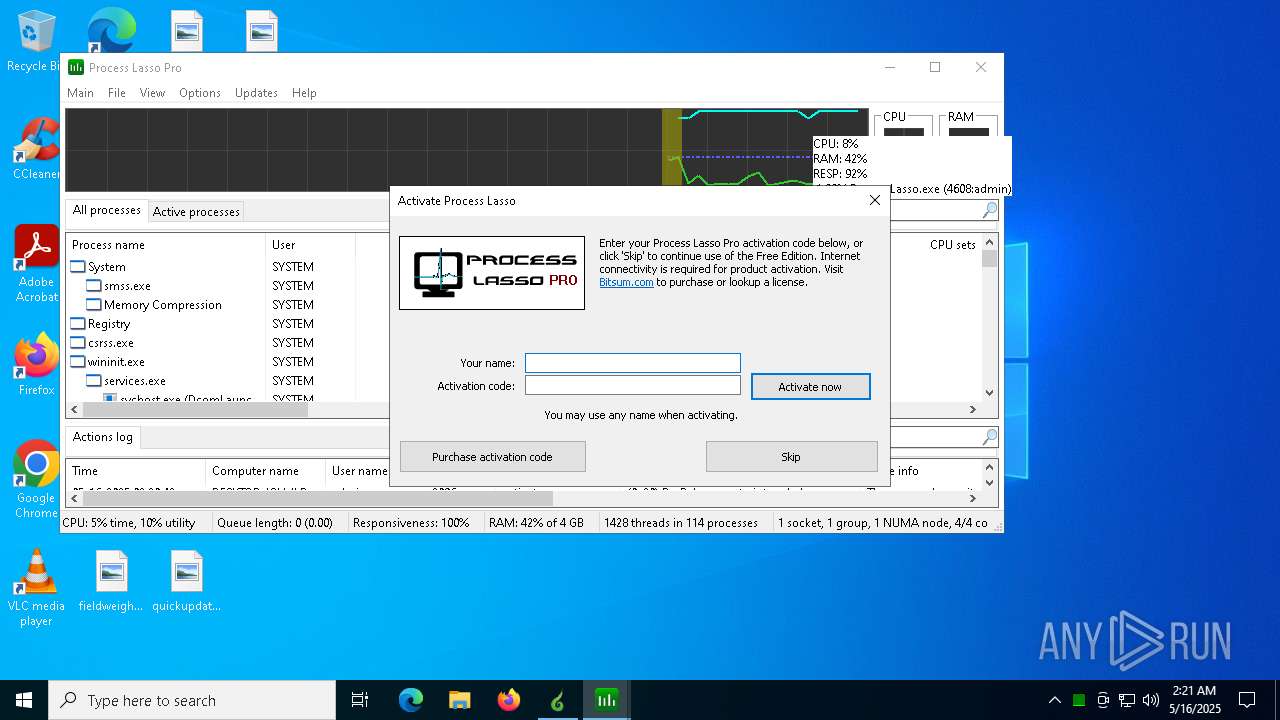Open Task View on the taskbar
1280x720 pixels.
tap(360, 700)
